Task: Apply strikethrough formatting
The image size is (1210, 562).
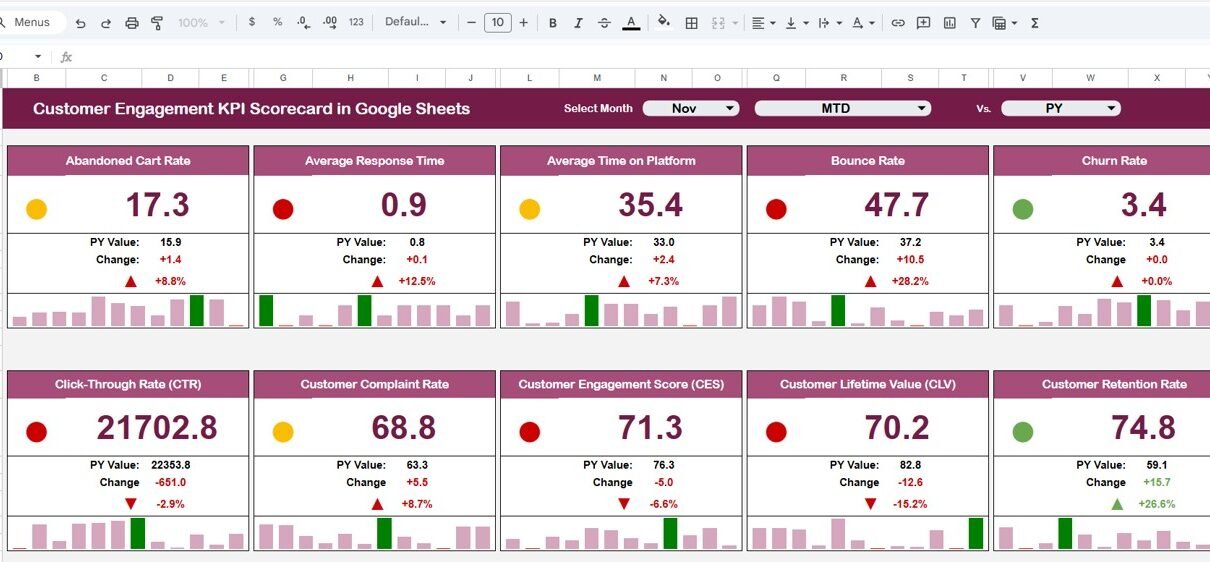Action: point(604,23)
